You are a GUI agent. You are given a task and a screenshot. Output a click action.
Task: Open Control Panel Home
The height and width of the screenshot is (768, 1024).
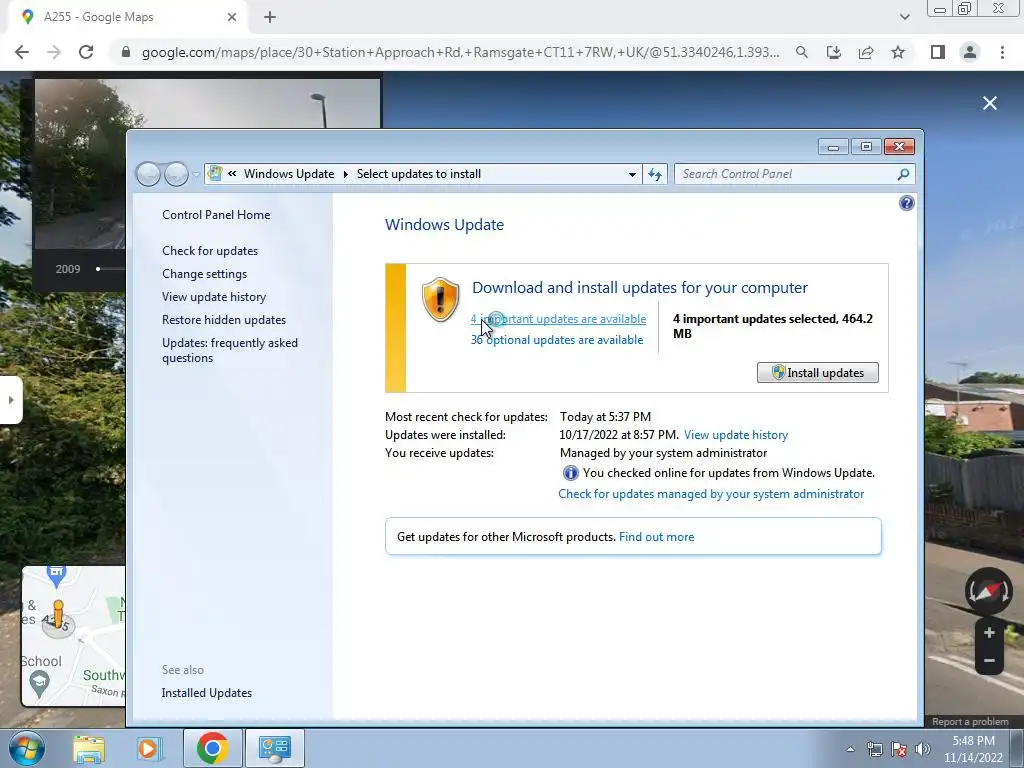[x=216, y=215]
